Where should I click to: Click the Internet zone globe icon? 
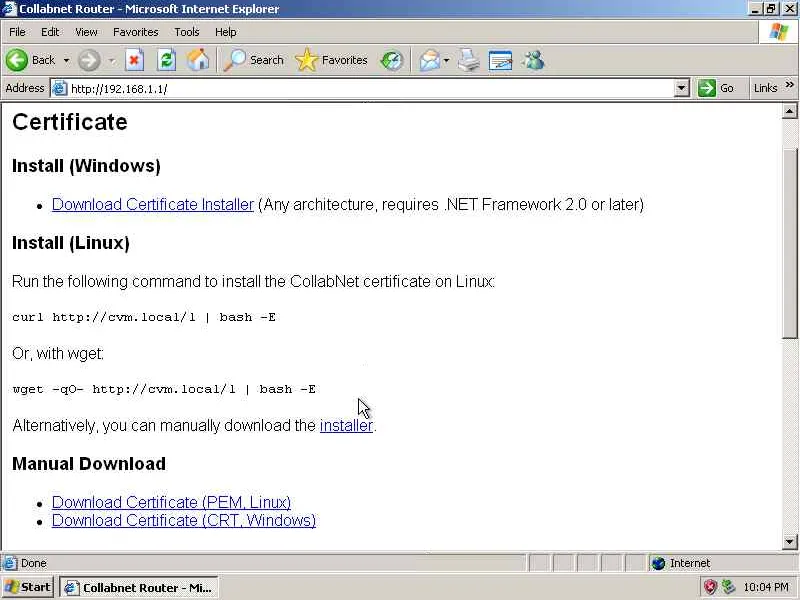pyautogui.click(x=658, y=563)
